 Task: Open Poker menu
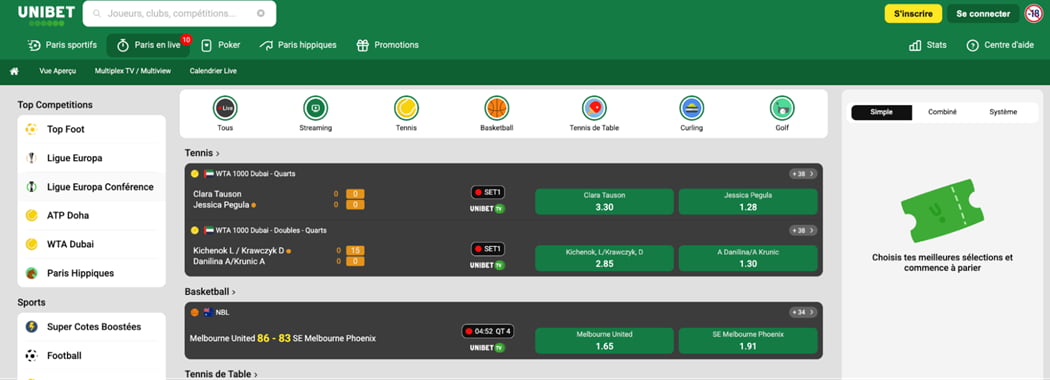[220, 45]
